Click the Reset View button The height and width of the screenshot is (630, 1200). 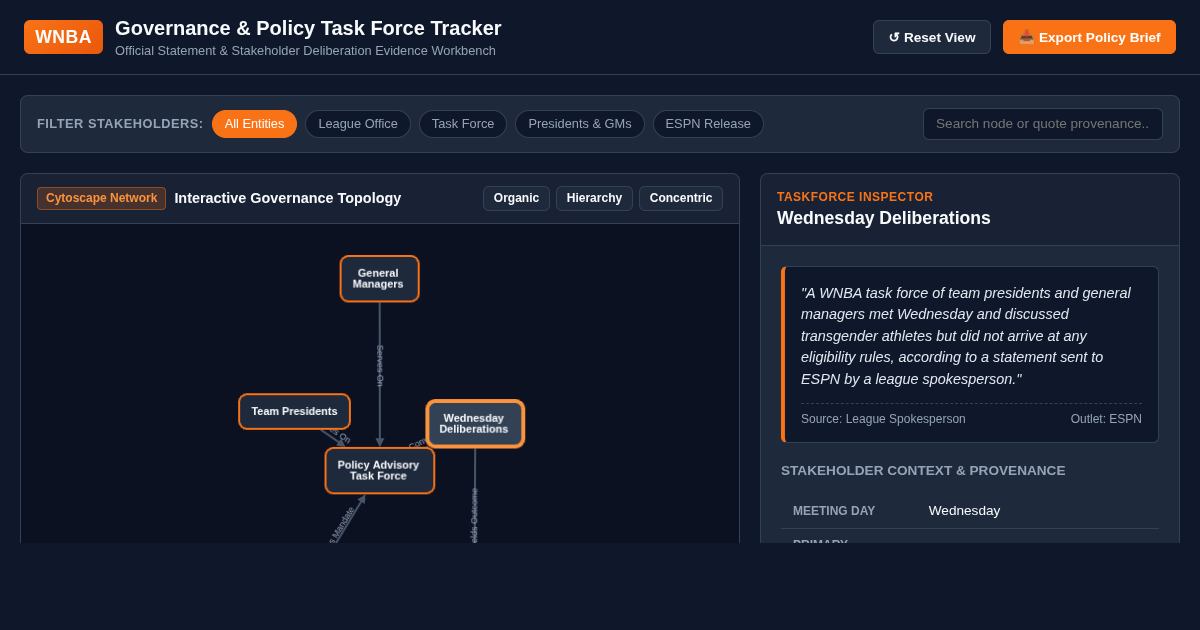point(932,37)
